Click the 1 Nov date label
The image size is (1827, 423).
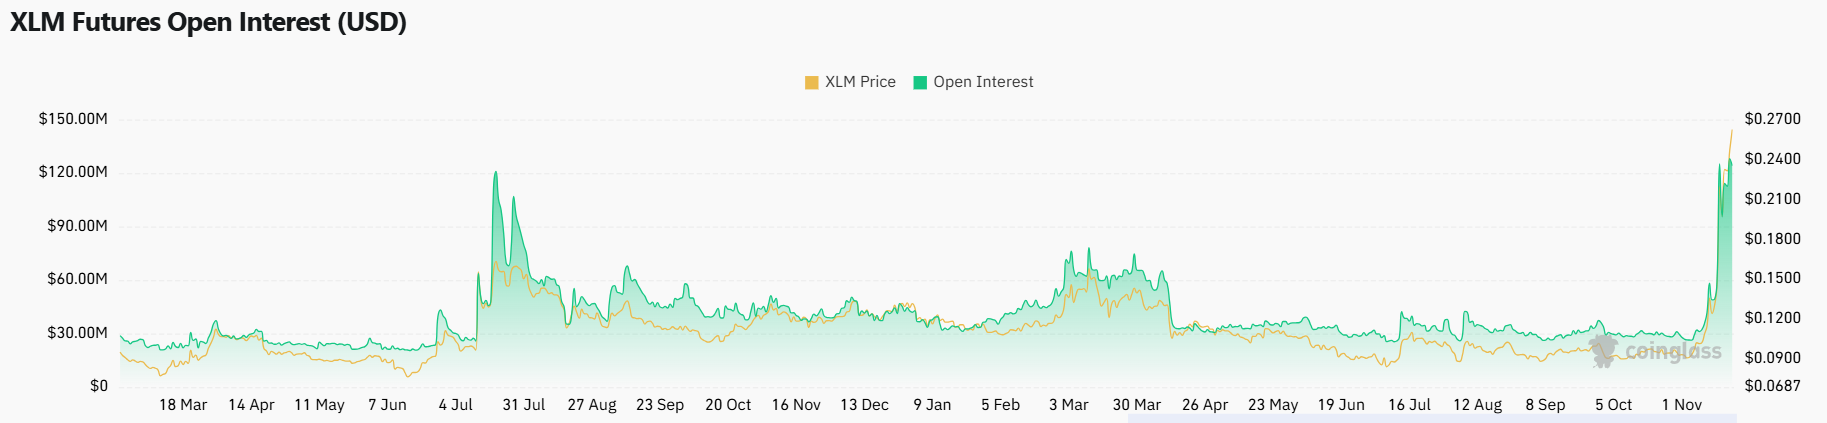[1681, 405]
